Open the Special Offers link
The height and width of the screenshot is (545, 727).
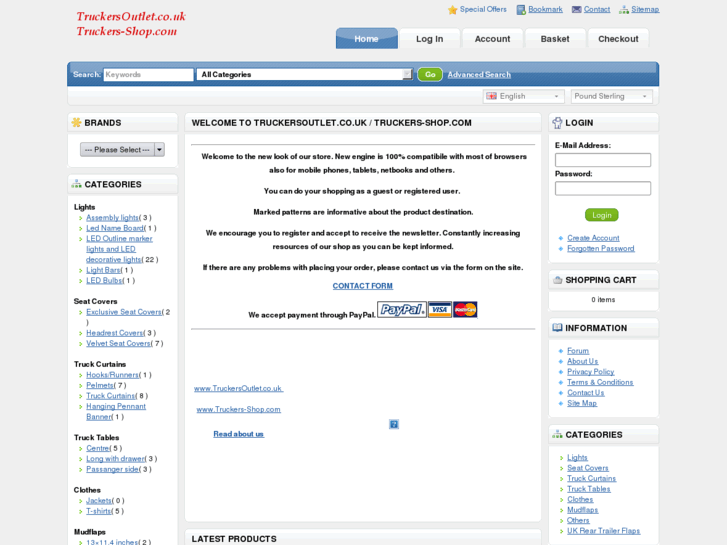[483, 9]
